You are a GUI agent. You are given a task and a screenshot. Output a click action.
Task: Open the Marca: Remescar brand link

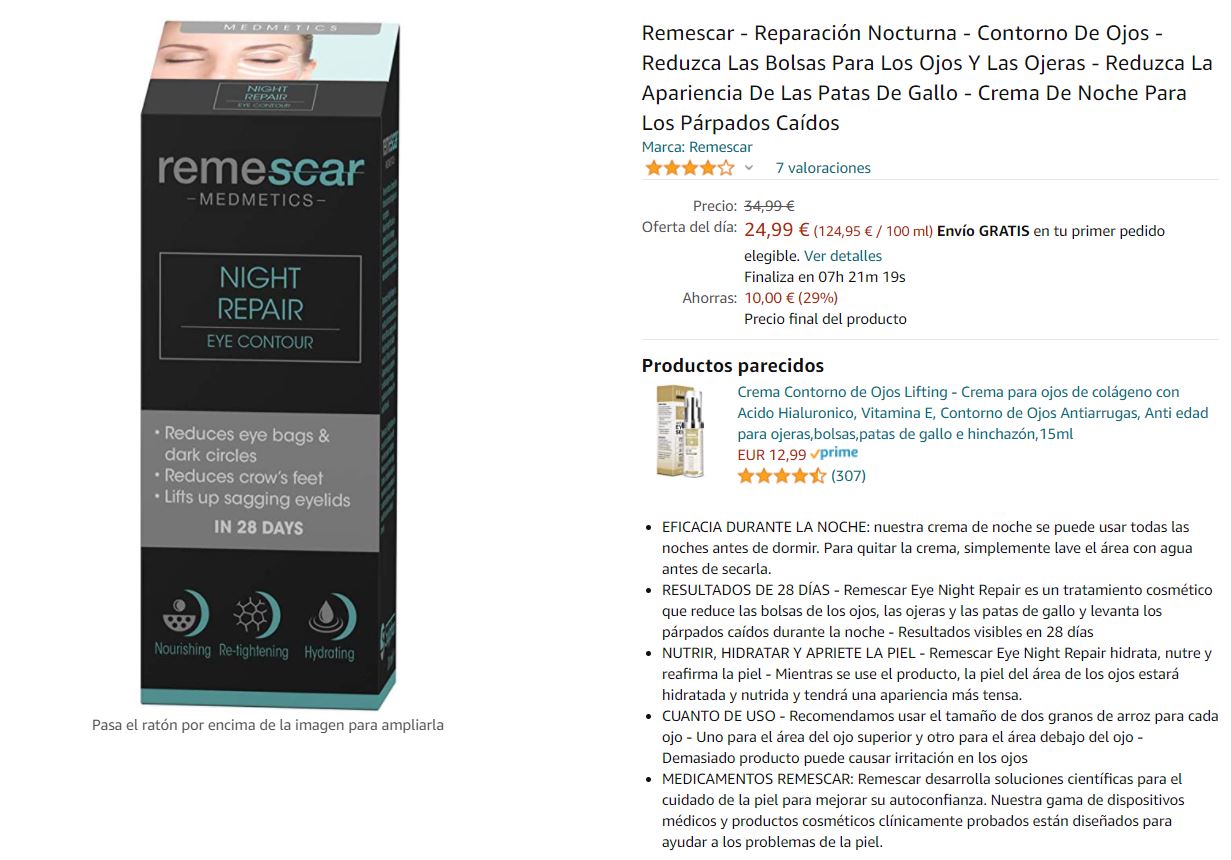coord(697,147)
